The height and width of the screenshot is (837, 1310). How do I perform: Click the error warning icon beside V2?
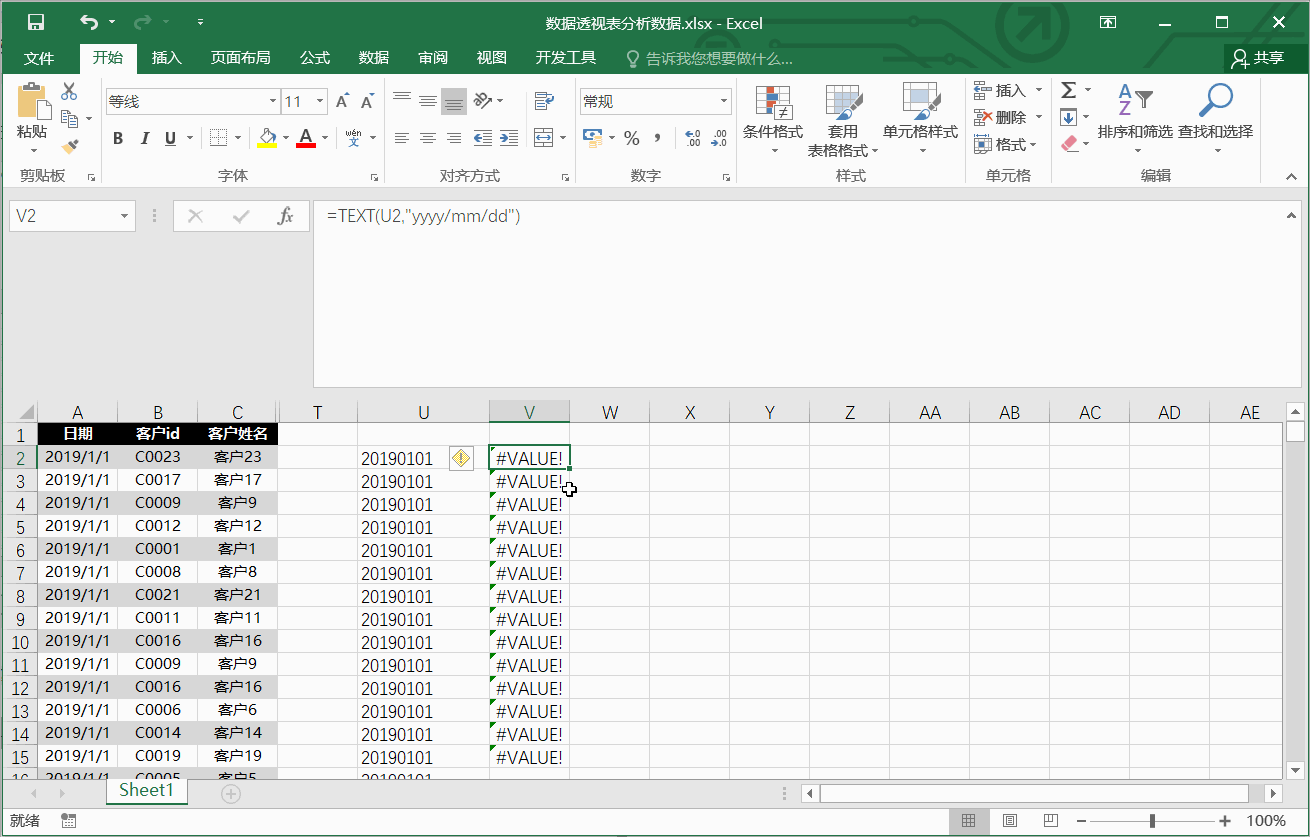[461, 458]
